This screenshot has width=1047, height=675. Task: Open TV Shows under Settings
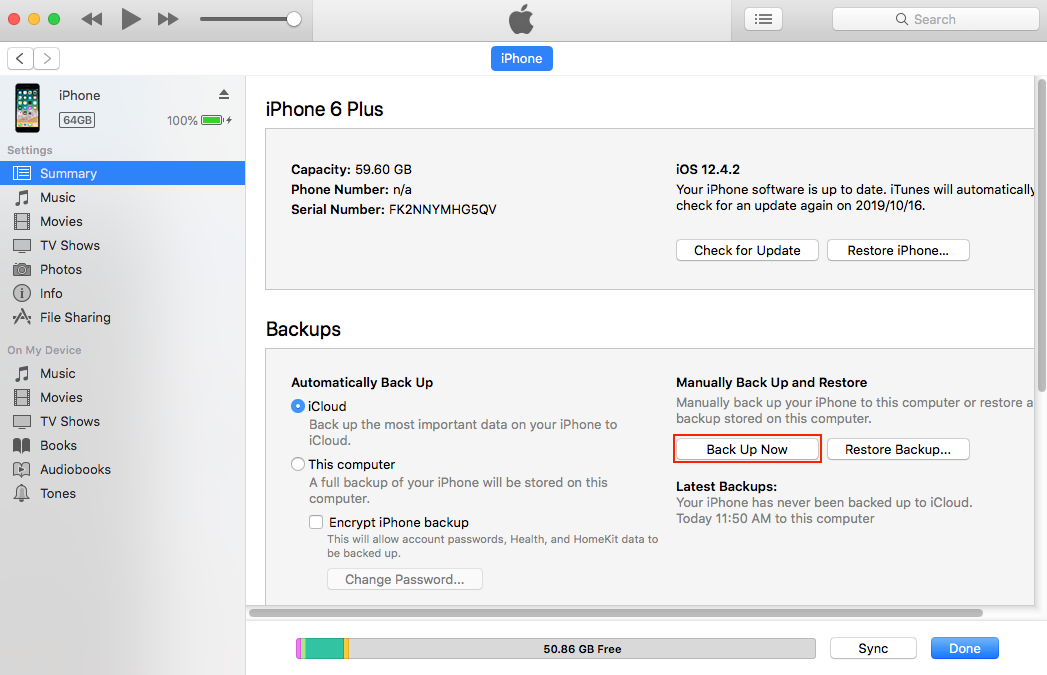click(x=122, y=246)
